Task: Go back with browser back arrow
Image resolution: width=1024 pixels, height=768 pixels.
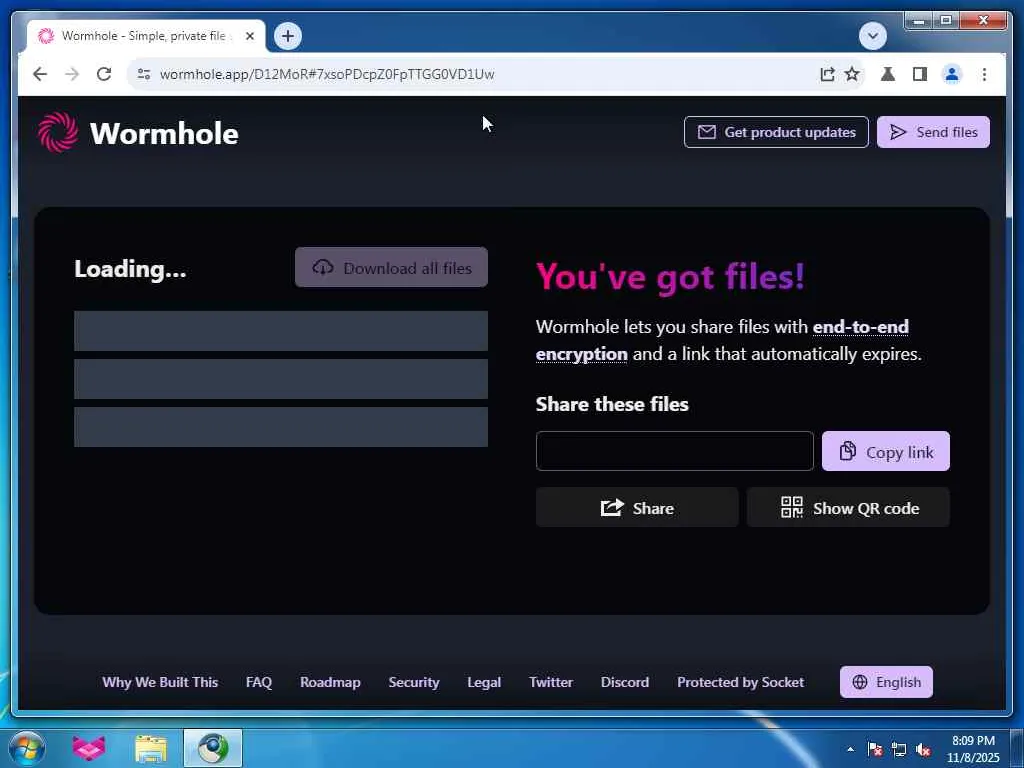Action: coord(40,74)
